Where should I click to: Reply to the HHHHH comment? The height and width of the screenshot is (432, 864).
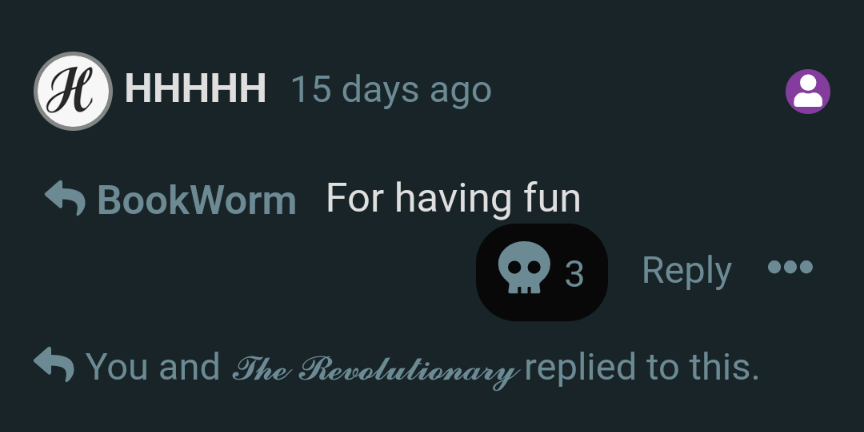[687, 271]
